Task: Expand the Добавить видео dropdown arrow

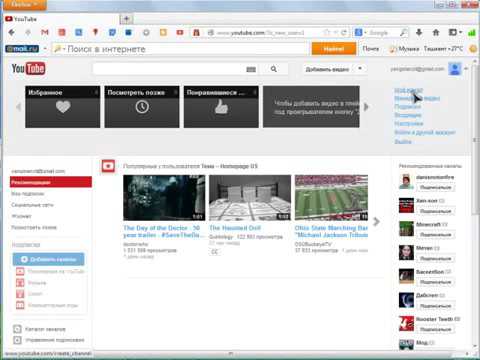Action: click(x=360, y=69)
